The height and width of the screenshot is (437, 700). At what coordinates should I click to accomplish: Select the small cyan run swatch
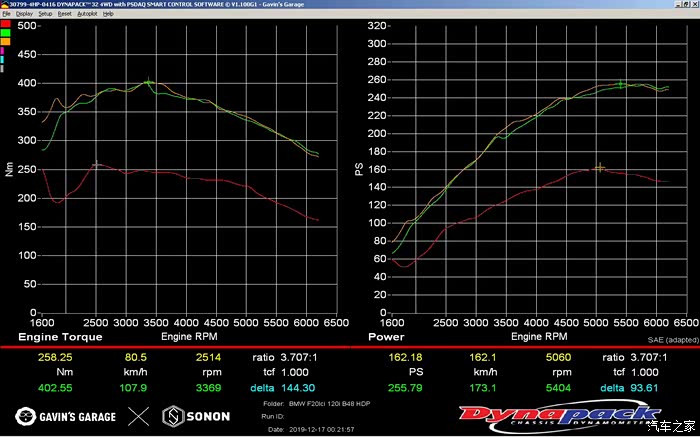[3, 60]
